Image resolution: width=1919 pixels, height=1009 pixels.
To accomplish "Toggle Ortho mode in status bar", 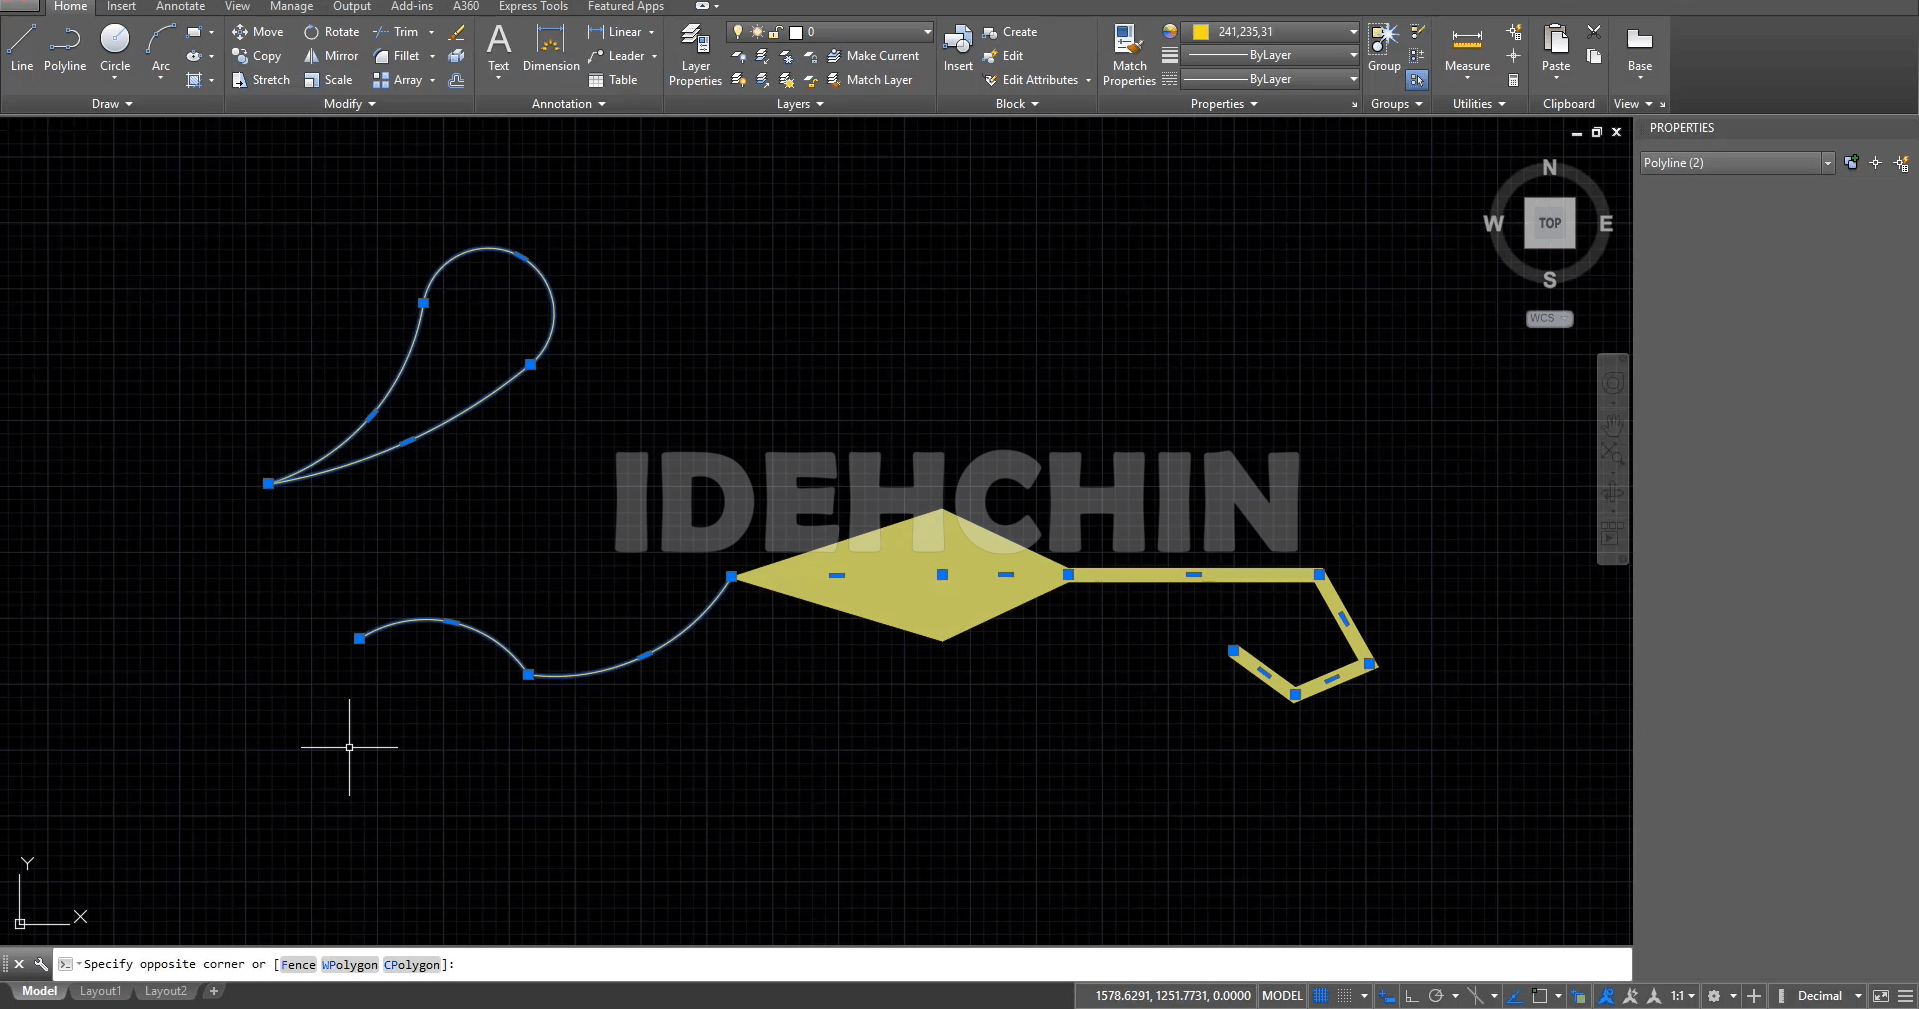I will point(1411,996).
